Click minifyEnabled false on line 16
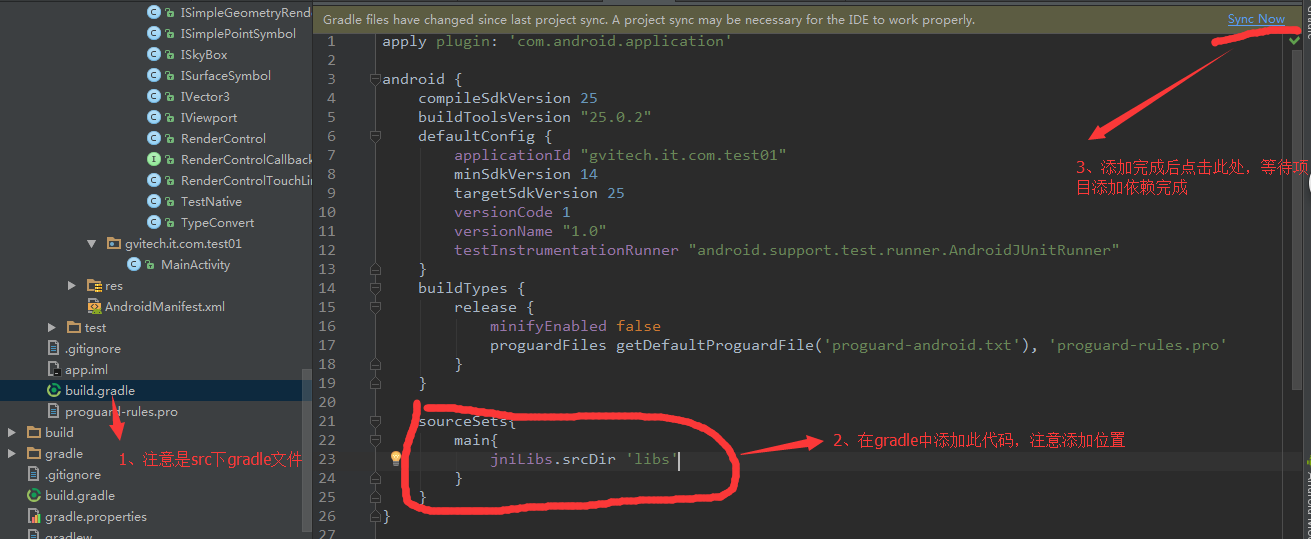 pos(575,326)
